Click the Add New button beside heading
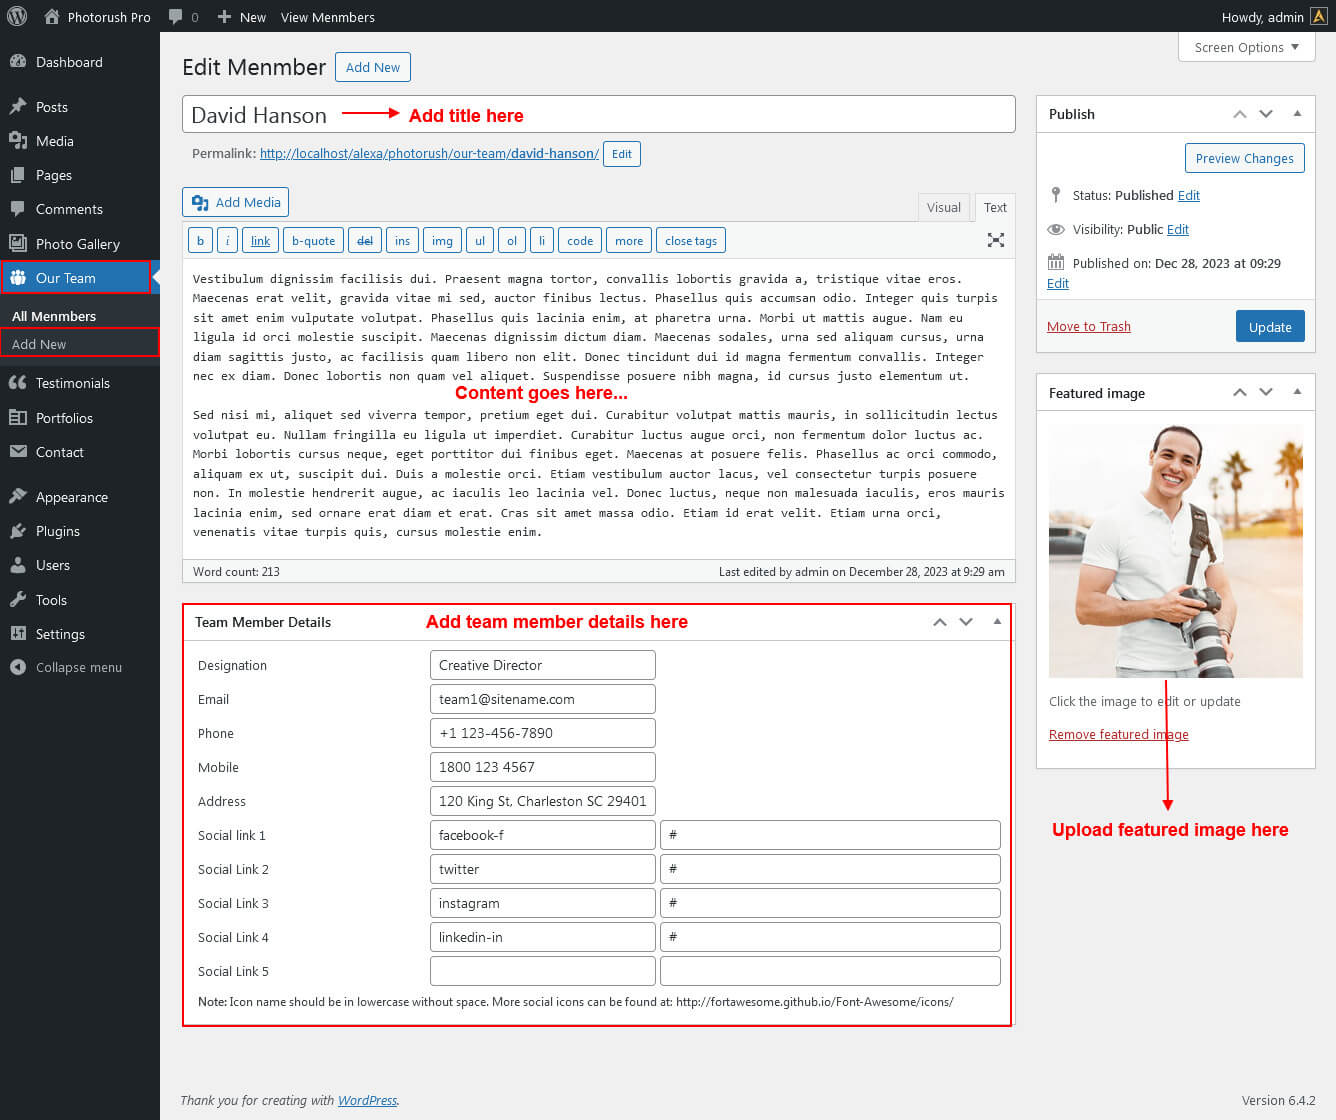The image size is (1336, 1120). 373,67
